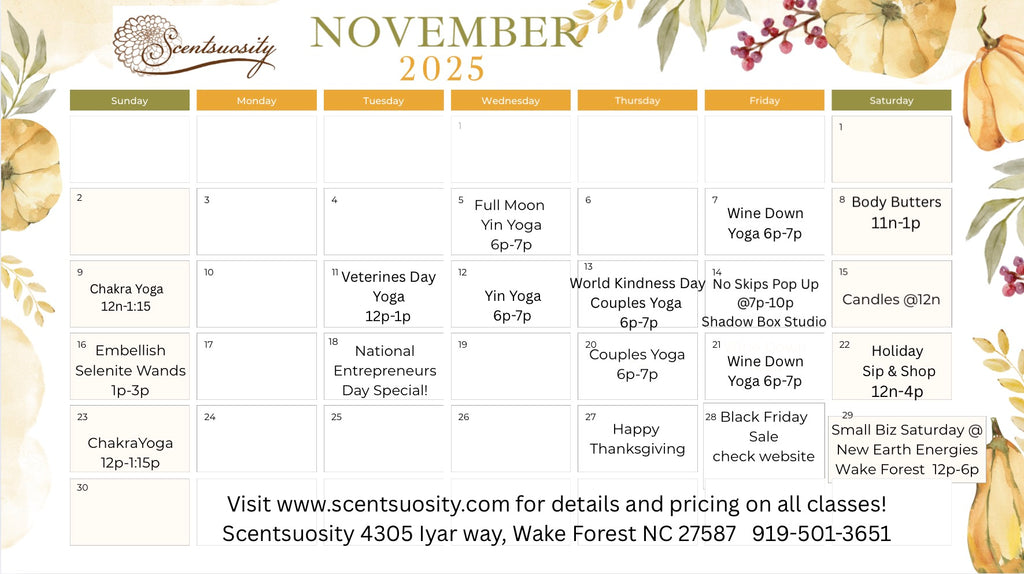This screenshot has width=1024, height=574.
Task: Open the Embellish Selenite Wands event
Action: [130, 370]
